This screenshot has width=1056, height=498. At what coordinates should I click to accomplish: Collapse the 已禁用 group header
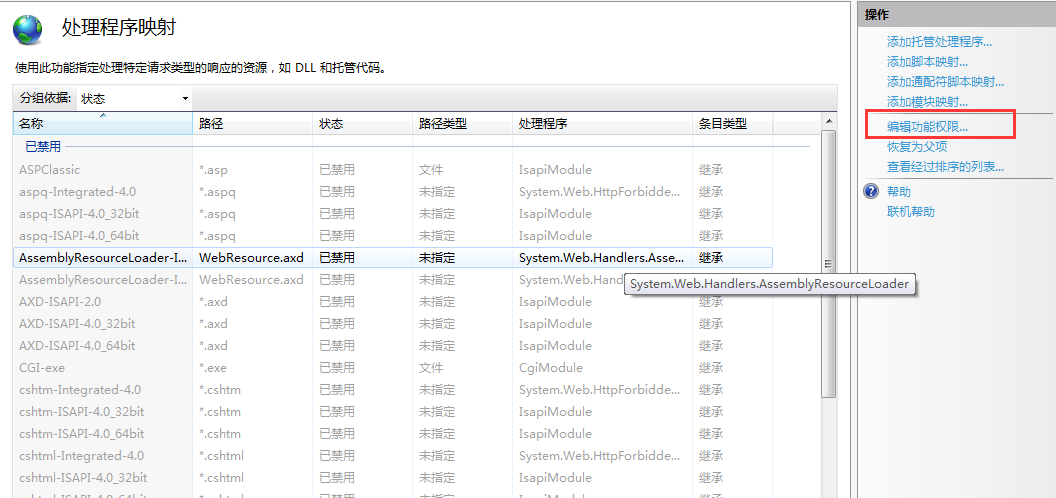42,147
